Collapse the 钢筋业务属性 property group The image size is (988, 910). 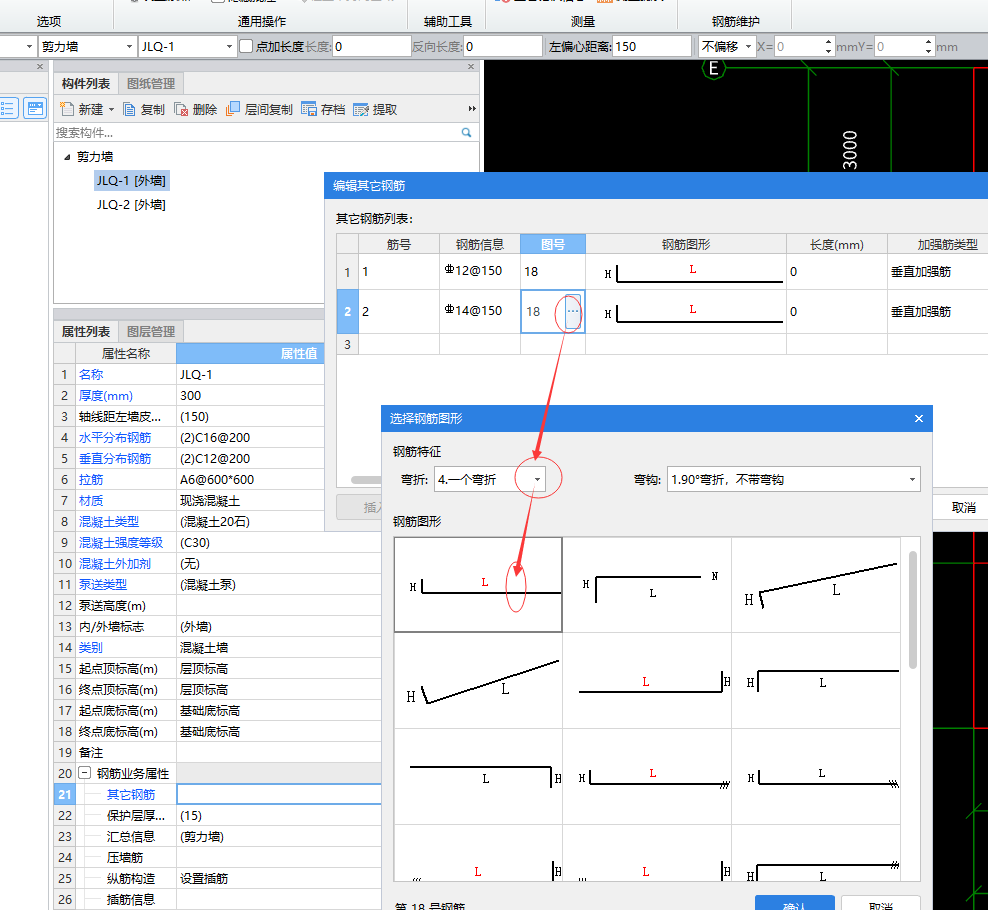click(85, 773)
